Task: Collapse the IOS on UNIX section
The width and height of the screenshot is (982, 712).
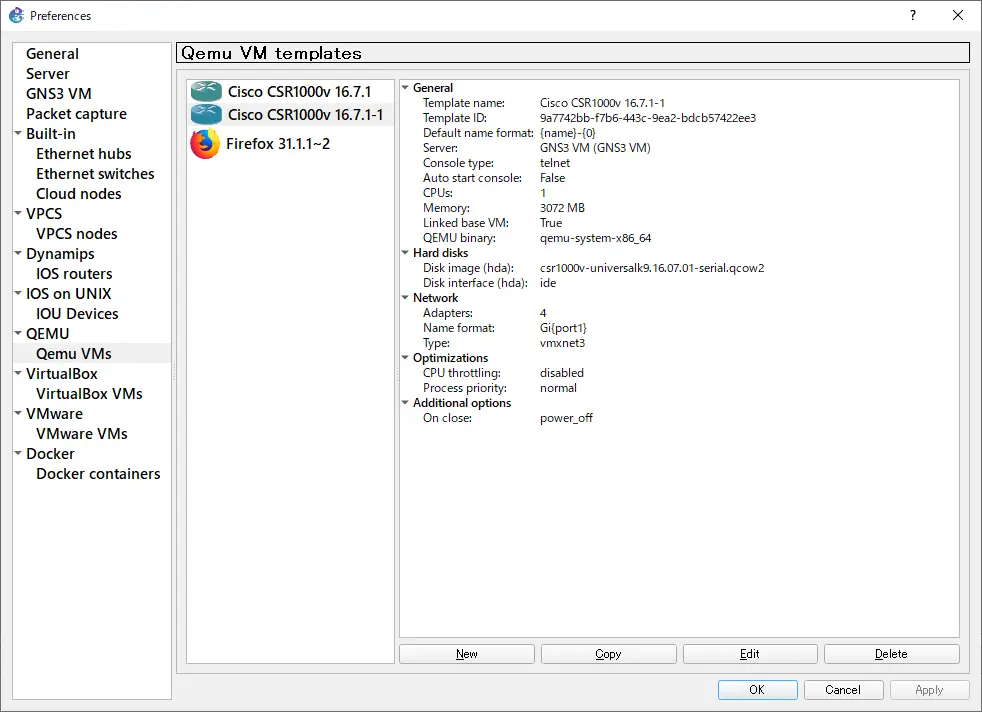Action: [18, 293]
